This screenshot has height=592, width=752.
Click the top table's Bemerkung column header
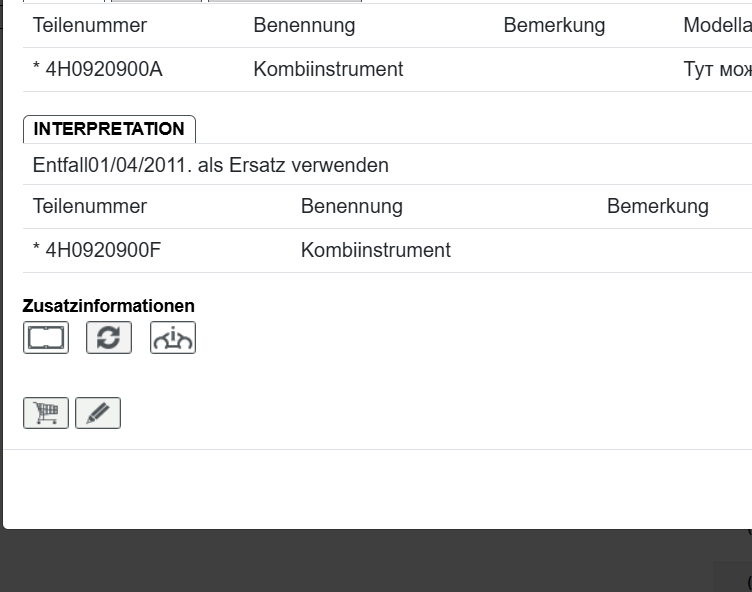click(x=554, y=26)
